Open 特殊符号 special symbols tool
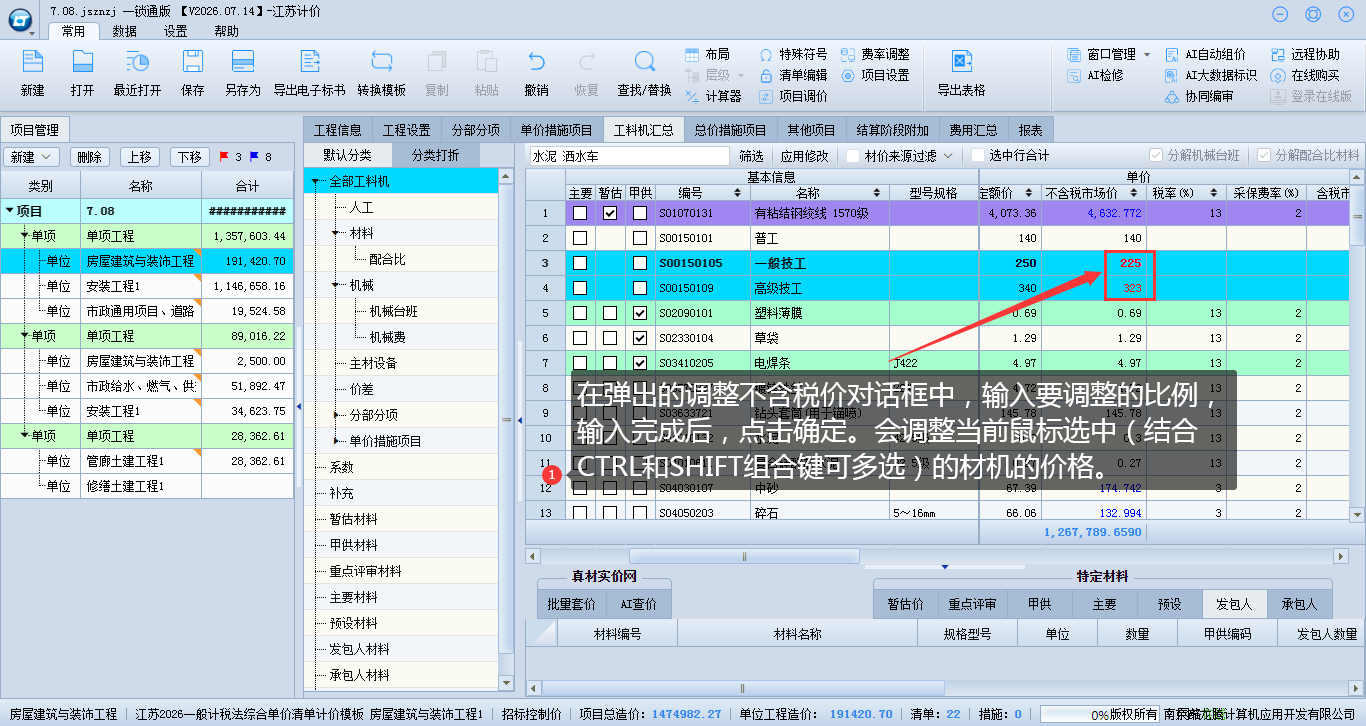 coord(793,54)
